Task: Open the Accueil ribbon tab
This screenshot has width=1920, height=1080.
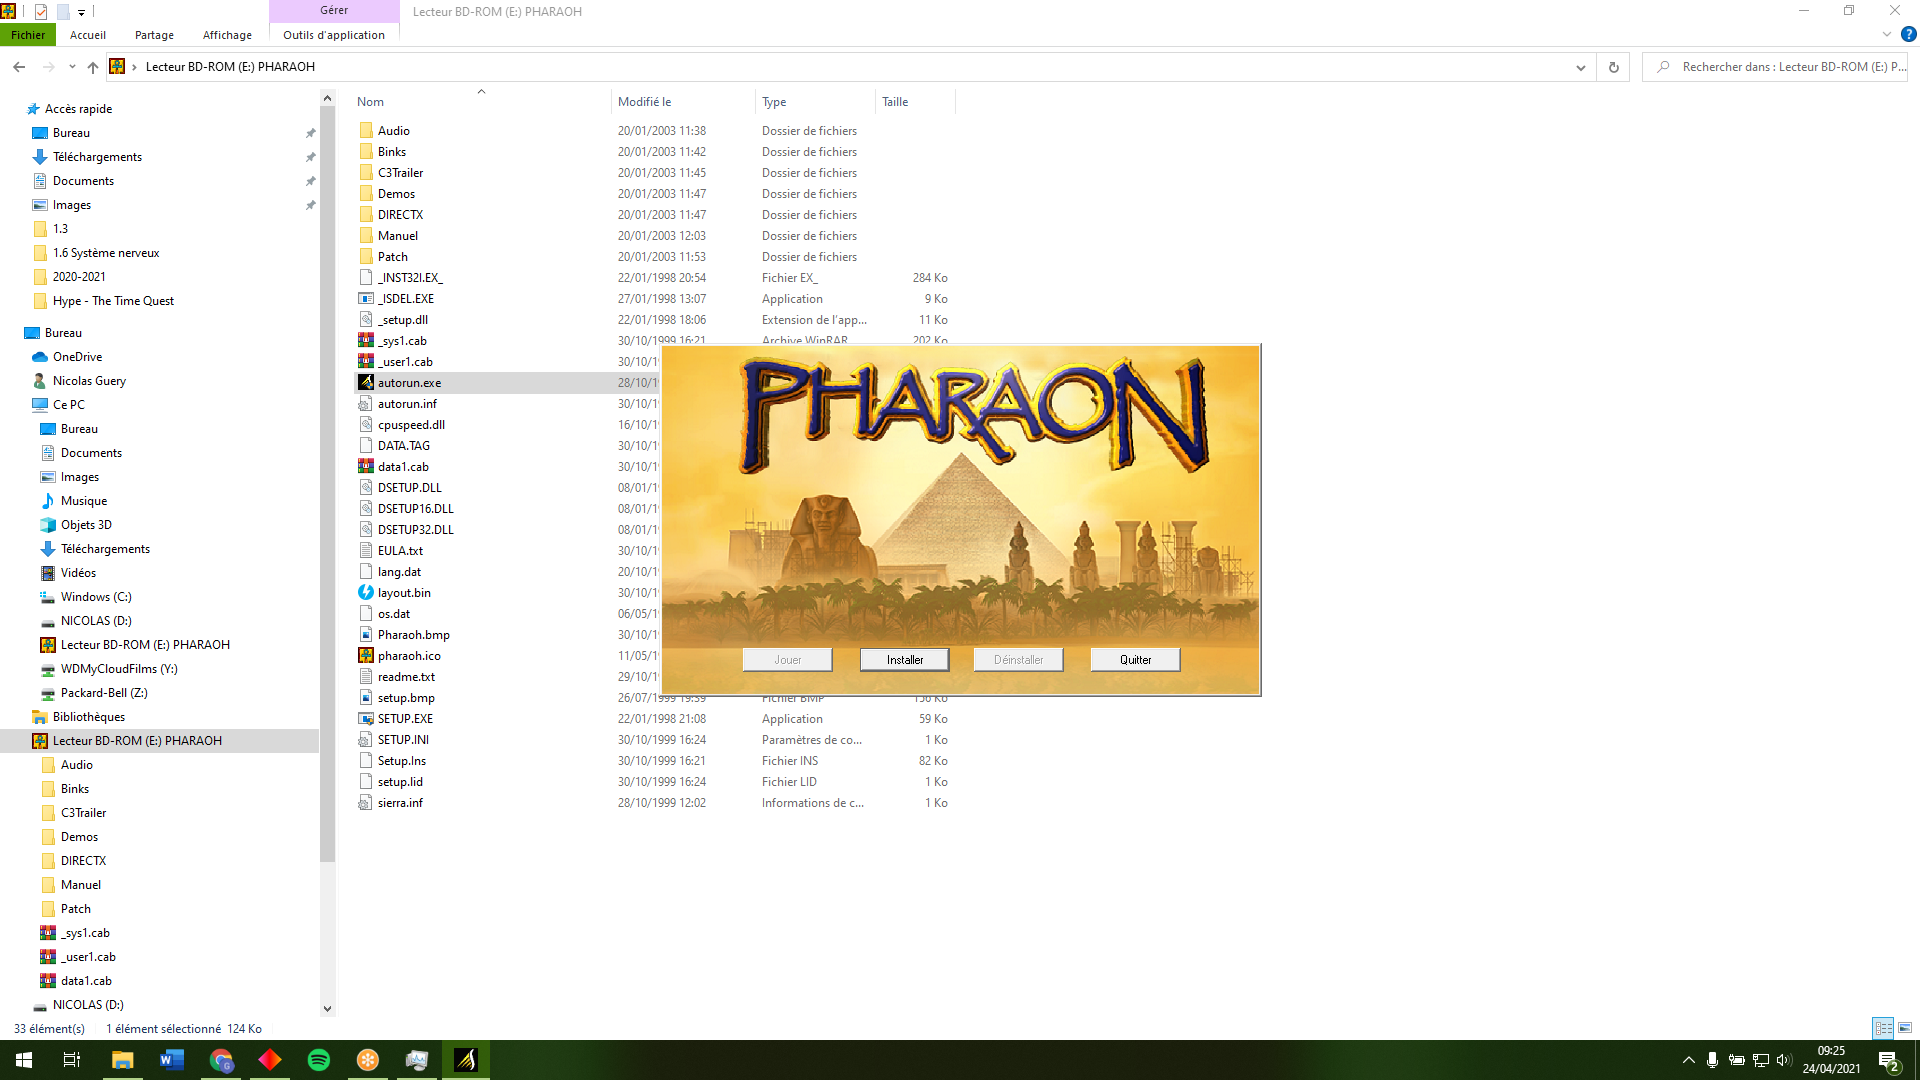Action: (88, 35)
